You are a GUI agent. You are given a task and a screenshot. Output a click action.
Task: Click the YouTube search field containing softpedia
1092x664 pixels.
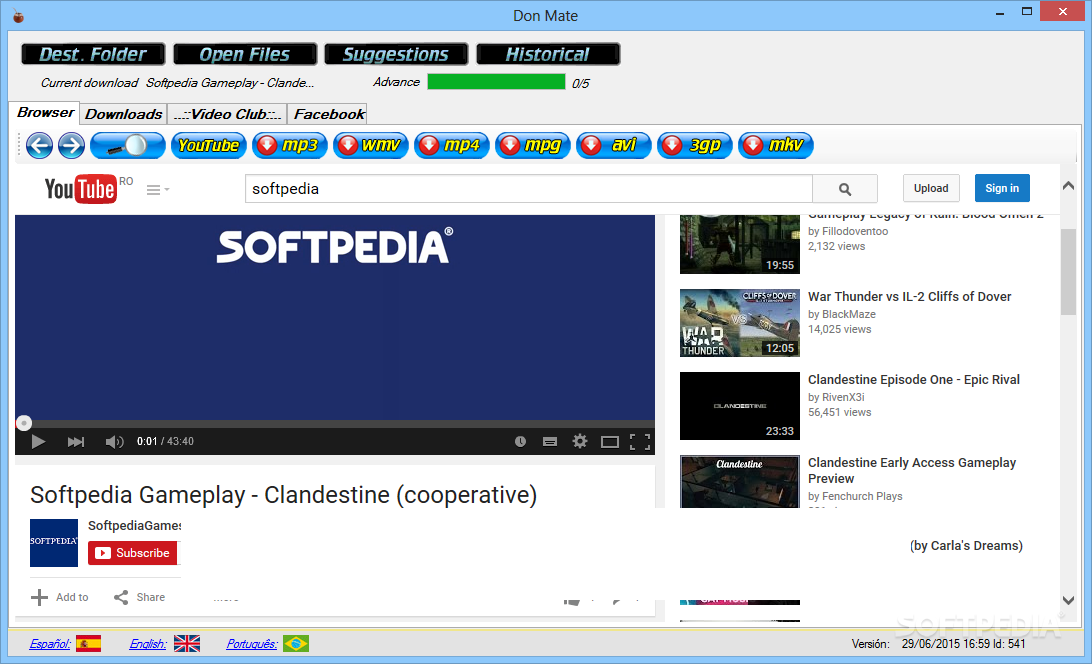point(529,189)
